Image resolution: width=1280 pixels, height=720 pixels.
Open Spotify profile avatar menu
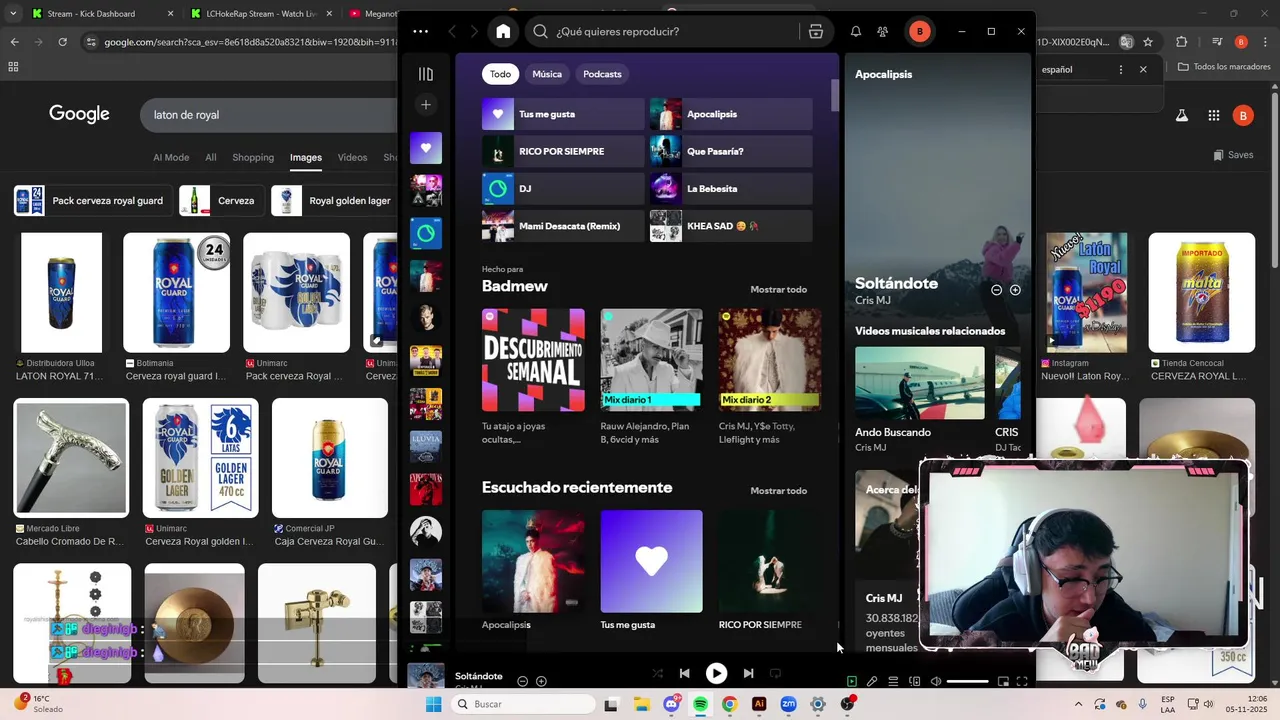pyautogui.click(x=919, y=31)
